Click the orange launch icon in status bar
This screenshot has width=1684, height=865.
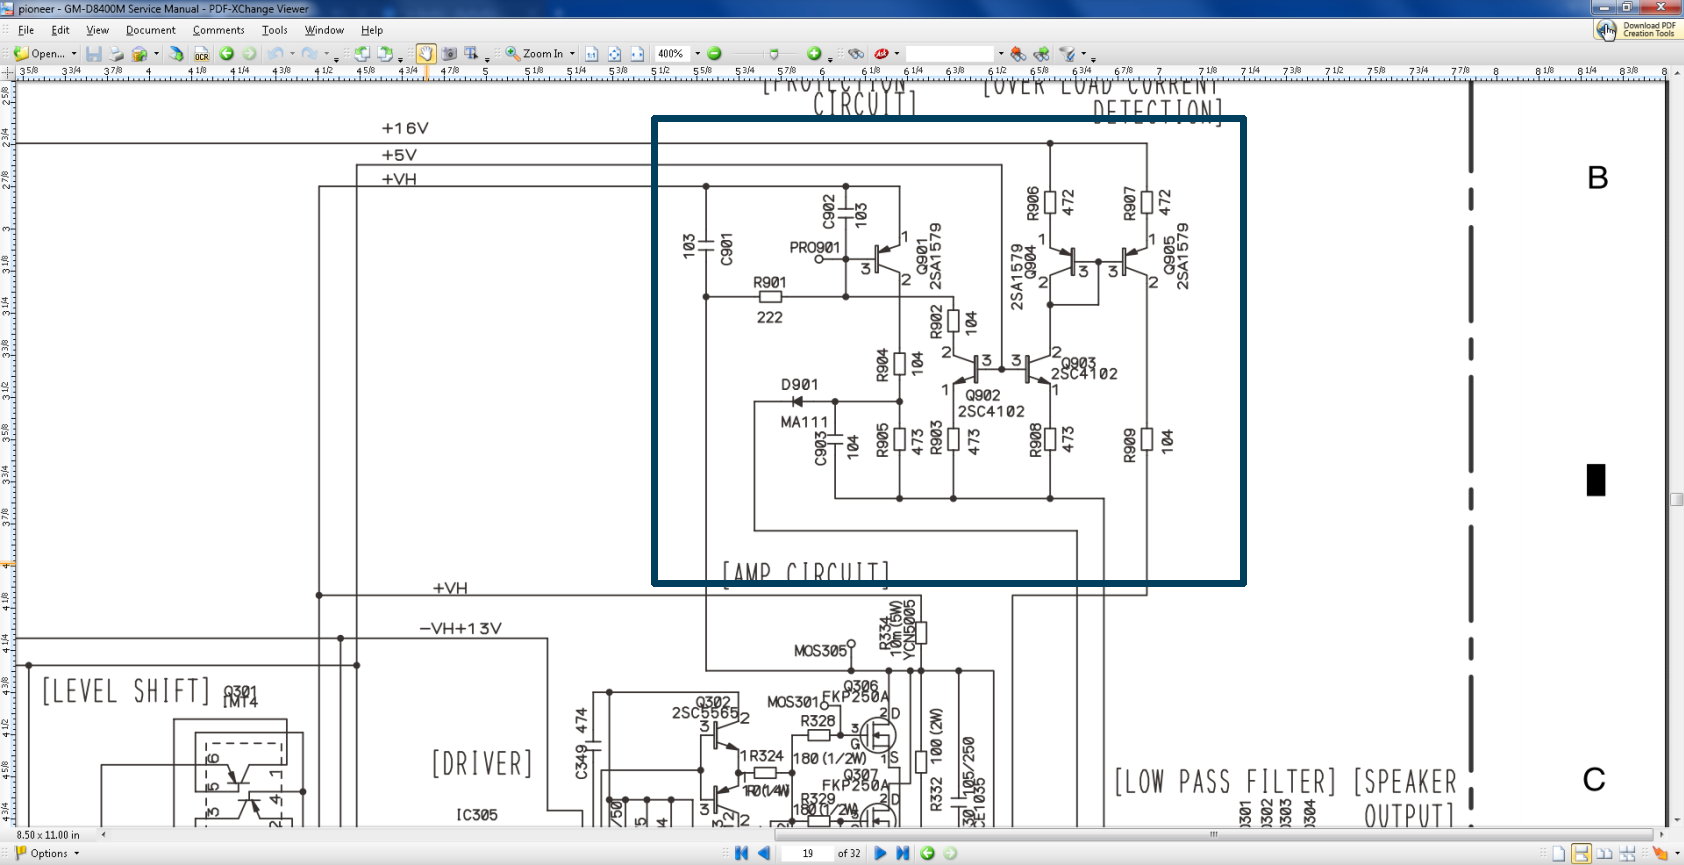click(x=1660, y=853)
